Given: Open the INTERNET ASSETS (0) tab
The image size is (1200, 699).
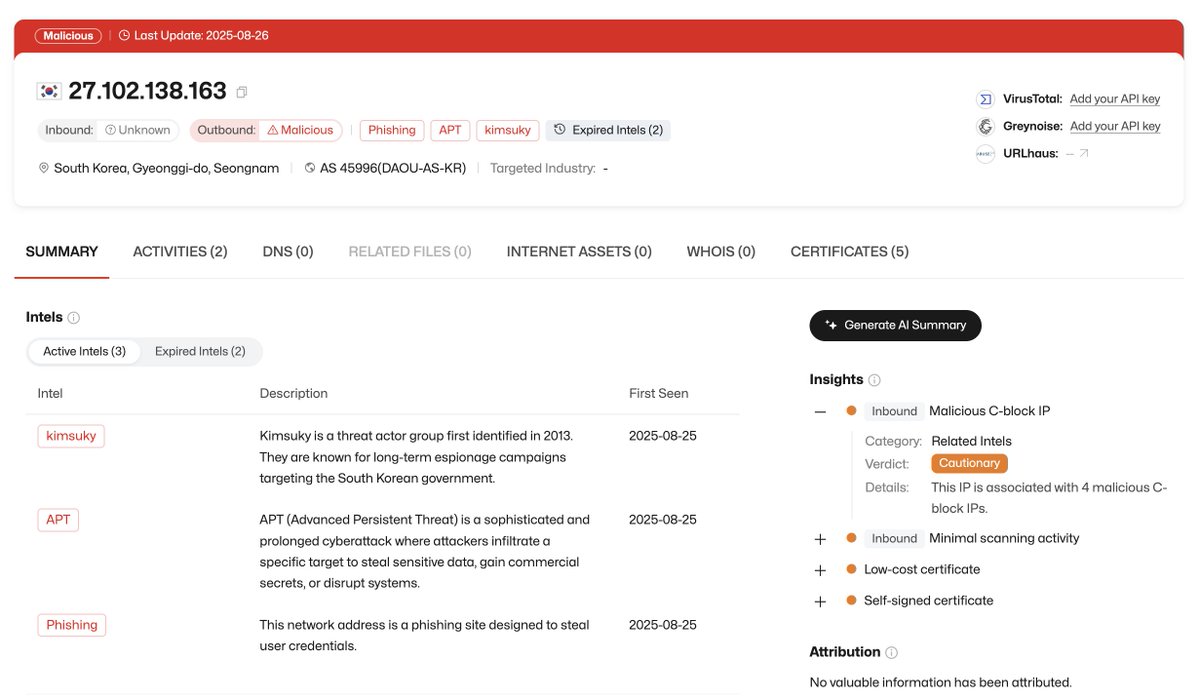Looking at the screenshot, I should pos(579,252).
